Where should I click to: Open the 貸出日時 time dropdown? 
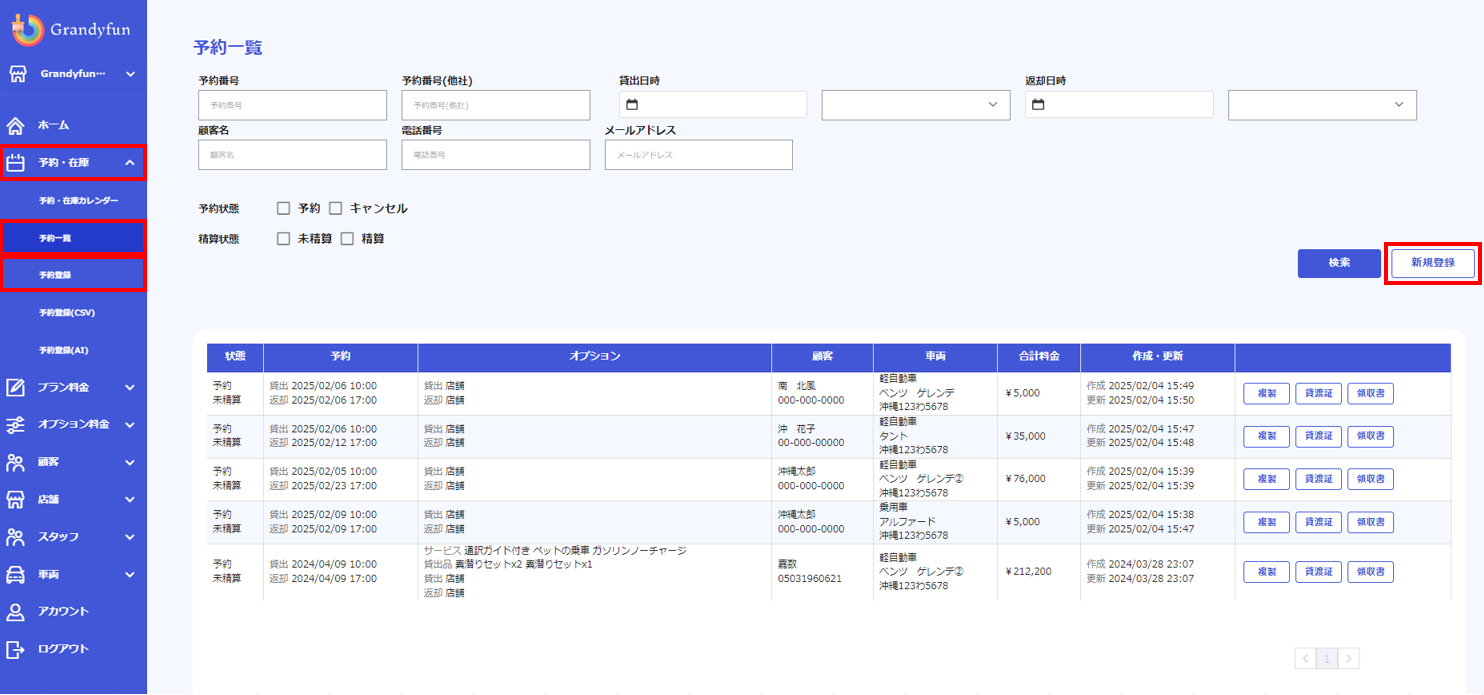point(916,105)
